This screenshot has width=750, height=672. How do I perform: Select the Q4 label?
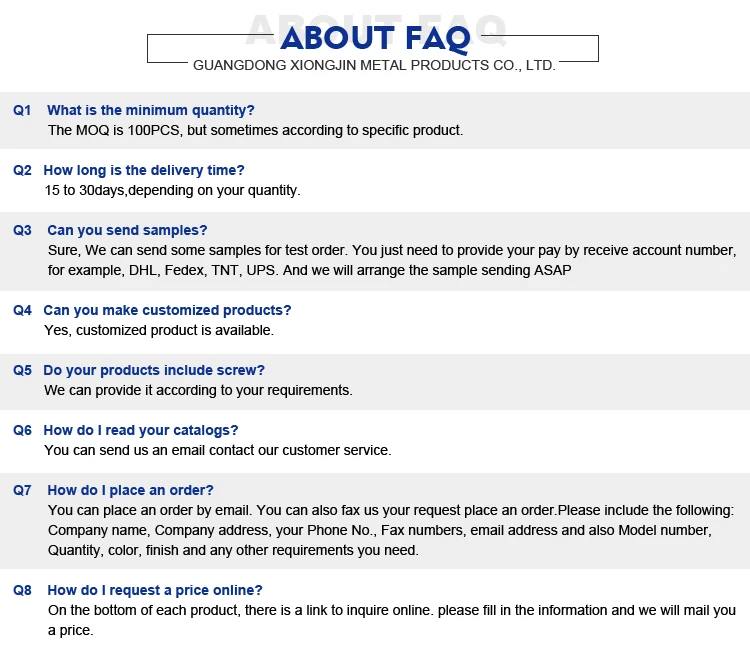[22, 310]
